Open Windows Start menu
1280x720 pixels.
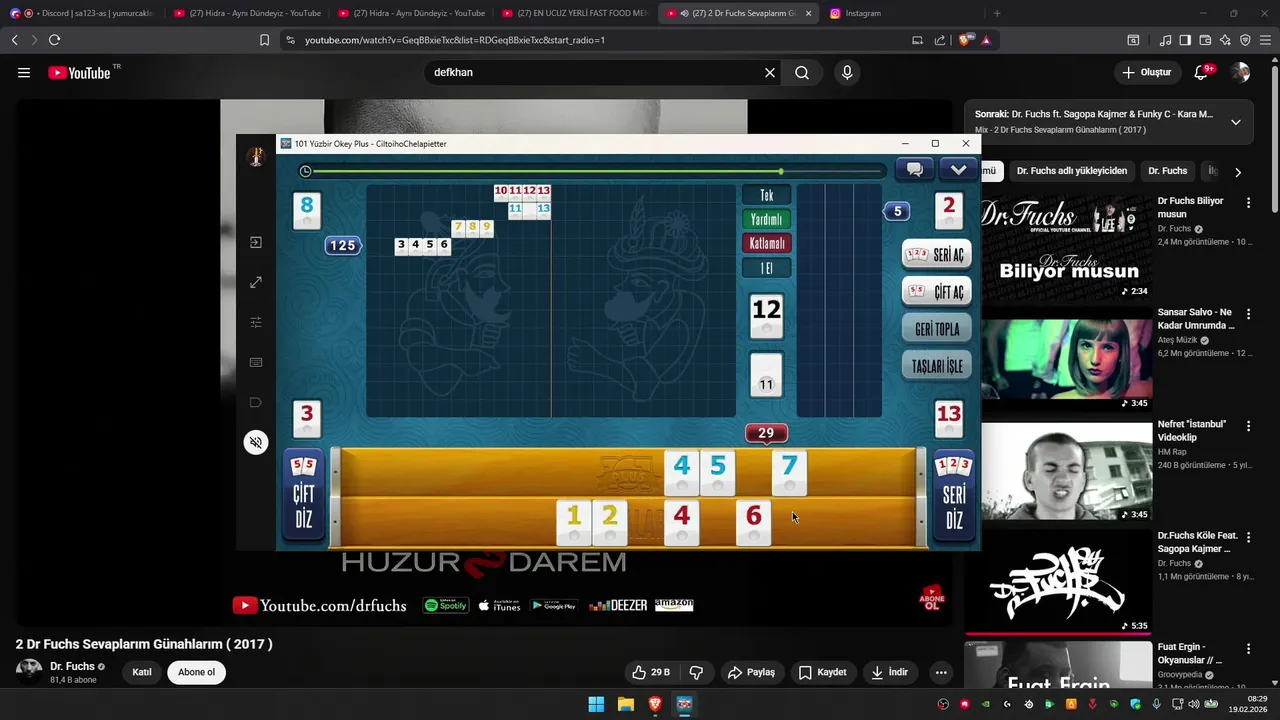tap(596, 704)
